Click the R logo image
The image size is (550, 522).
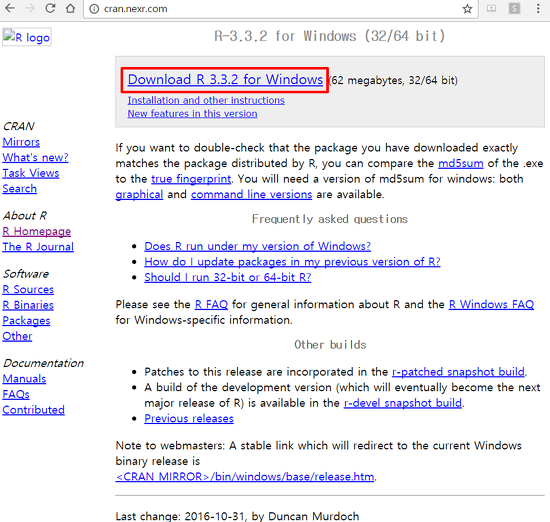[x=27, y=37]
